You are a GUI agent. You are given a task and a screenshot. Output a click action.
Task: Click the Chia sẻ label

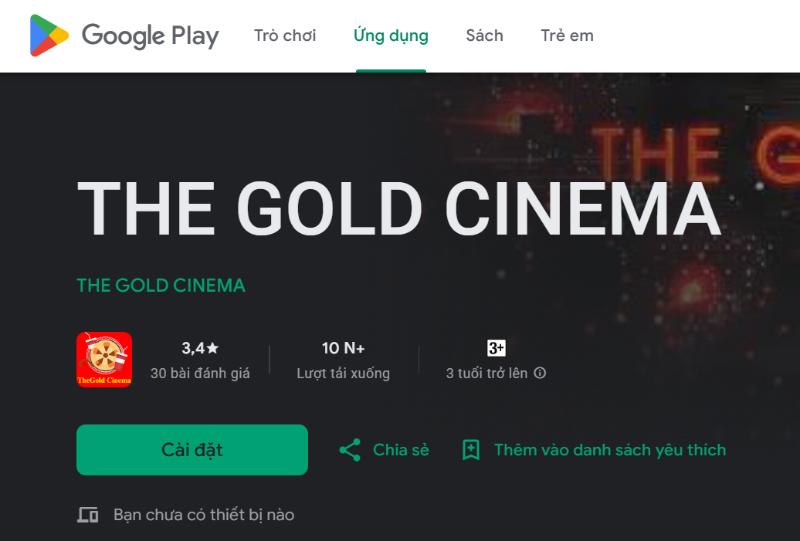pyautogui.click(x=401, y=450)
